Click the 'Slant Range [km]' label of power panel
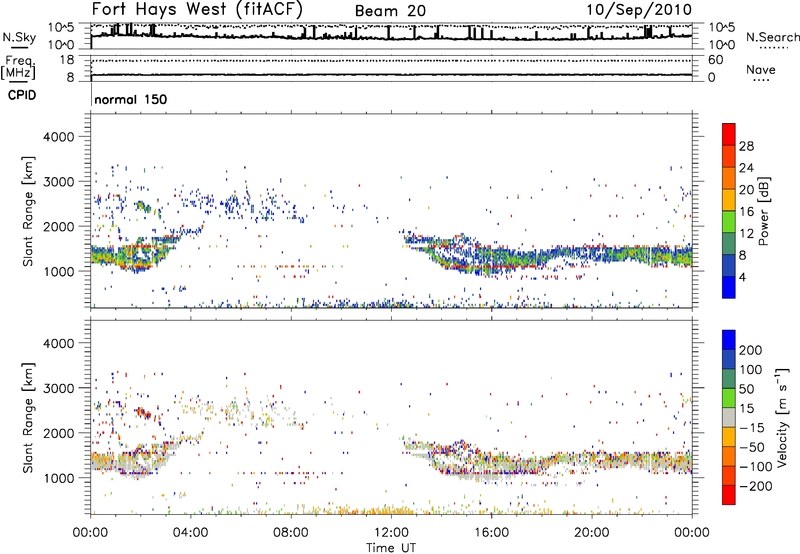800x554 pixels. (x=29, y=212)
